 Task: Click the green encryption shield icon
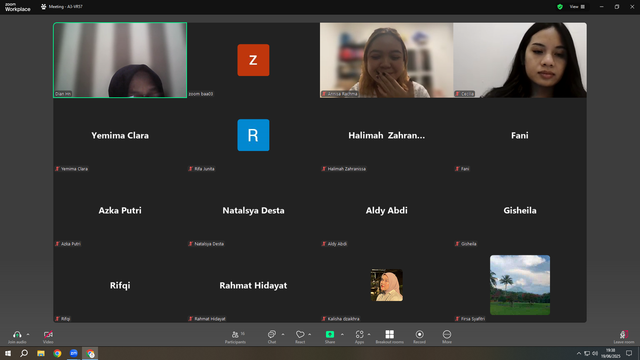click(560, 7)
